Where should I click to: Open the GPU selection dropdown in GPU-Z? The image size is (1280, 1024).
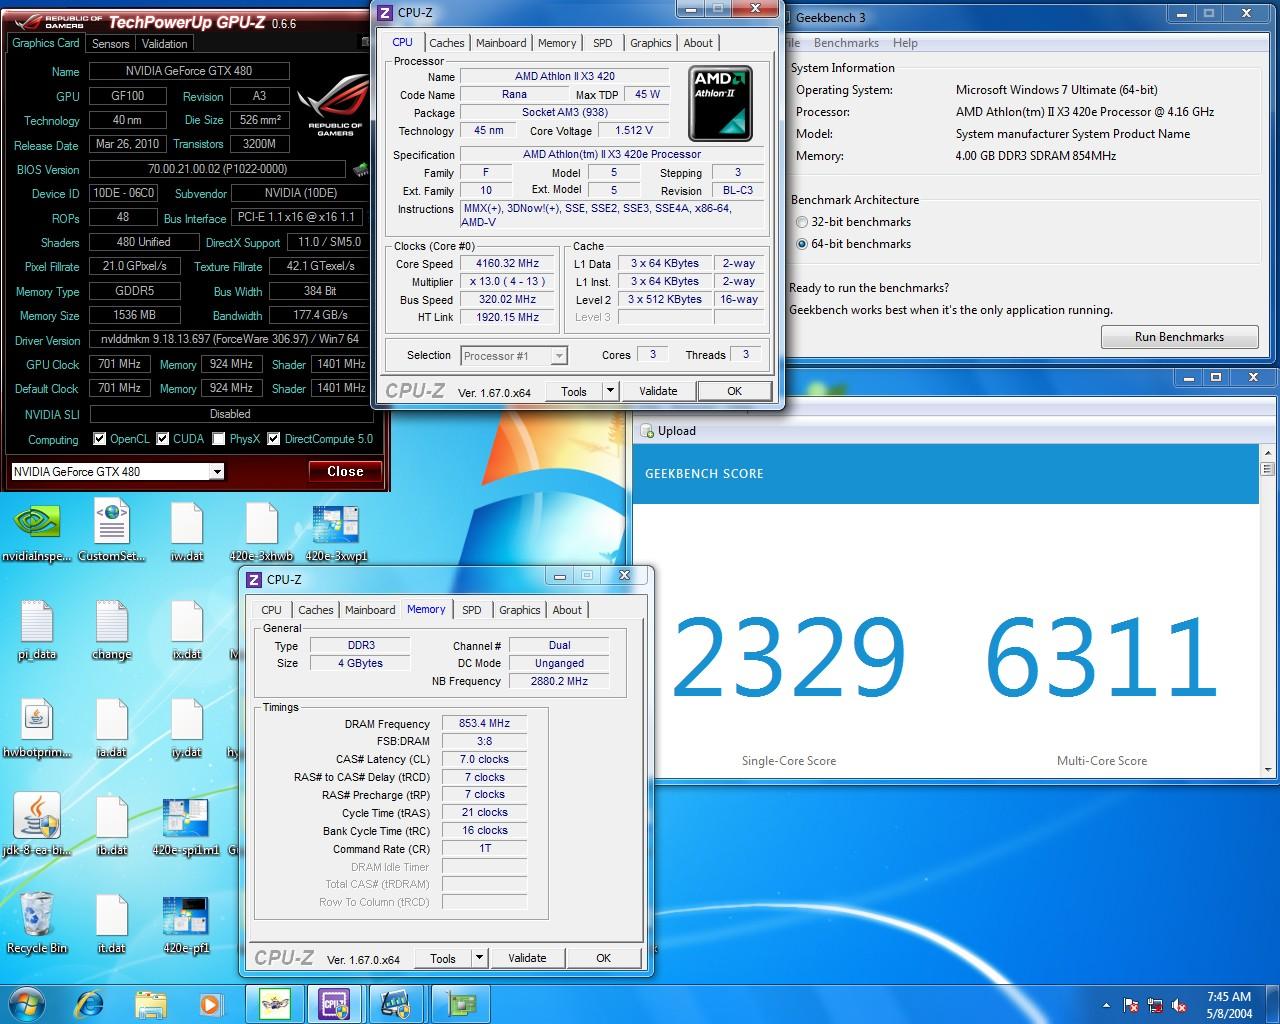click(x=216, y=472)
